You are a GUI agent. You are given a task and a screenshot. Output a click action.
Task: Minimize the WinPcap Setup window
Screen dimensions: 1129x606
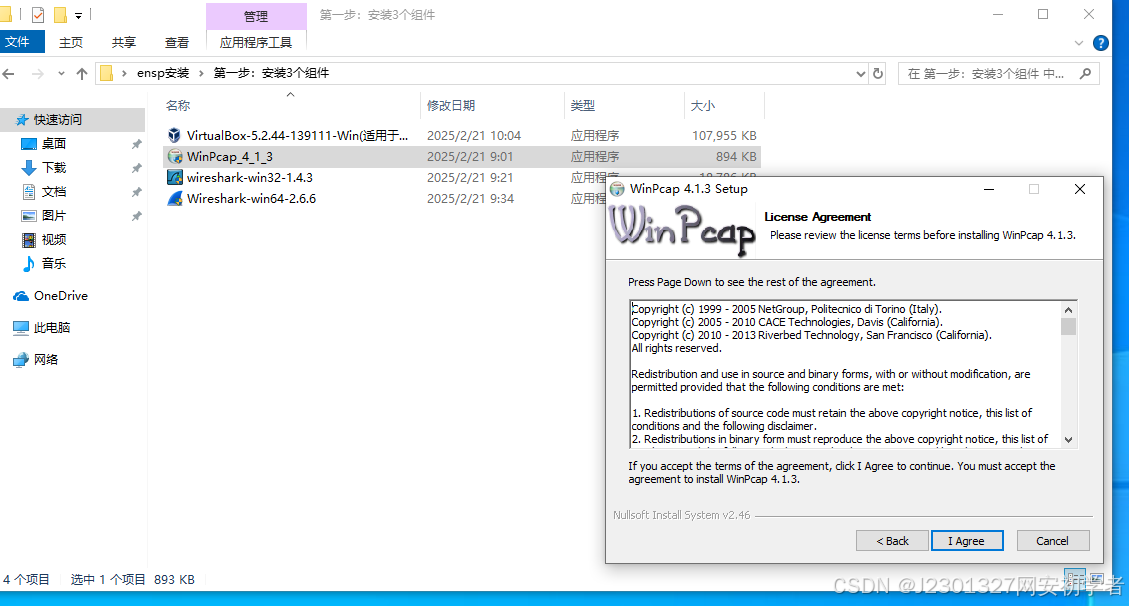click(989, 189)
